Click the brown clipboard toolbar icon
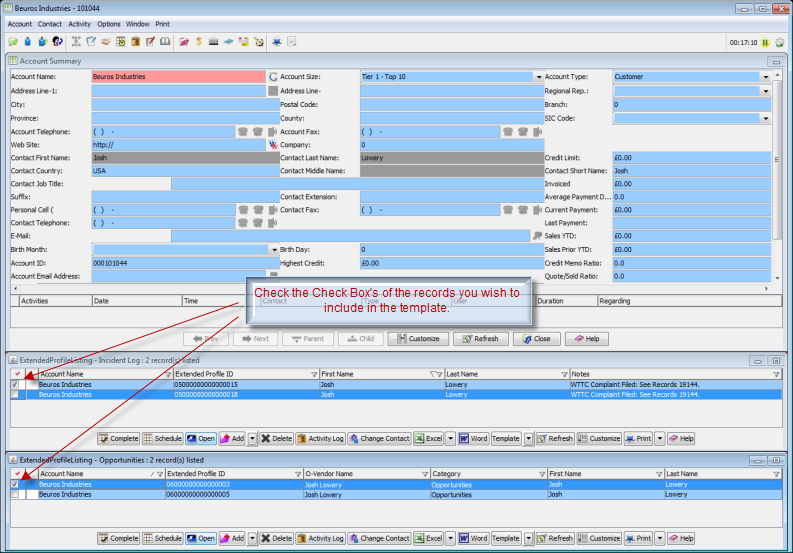This screenshot has height=553, width=793. (136, 42)
